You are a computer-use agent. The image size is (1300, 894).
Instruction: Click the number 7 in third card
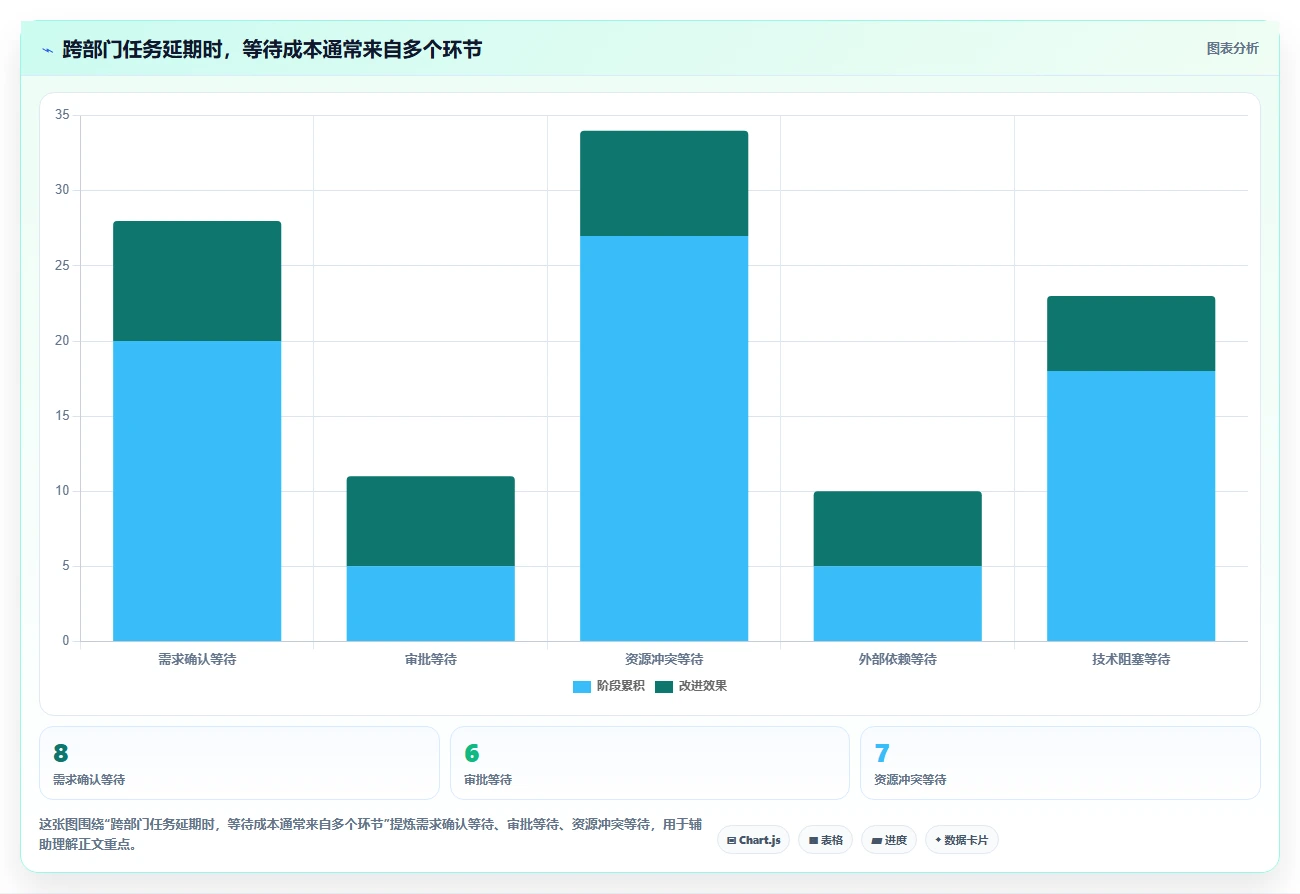882,754
